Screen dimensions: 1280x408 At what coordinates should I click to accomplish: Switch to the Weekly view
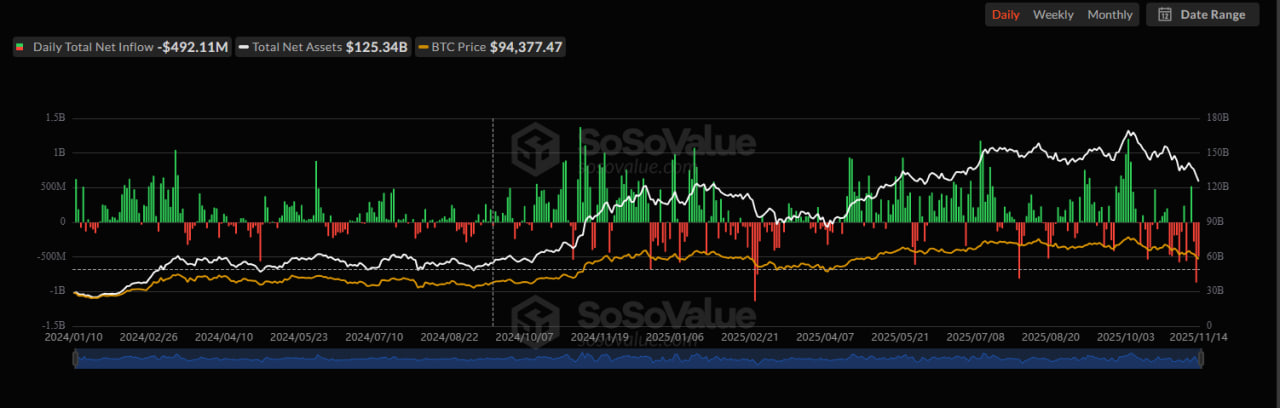(x=1053, y=15)
